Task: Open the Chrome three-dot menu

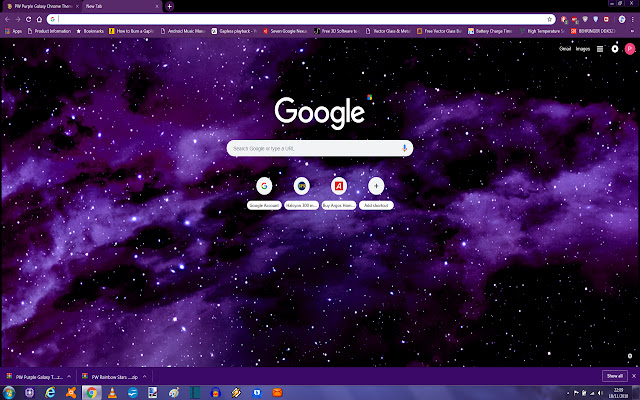Action: (632, 19)
